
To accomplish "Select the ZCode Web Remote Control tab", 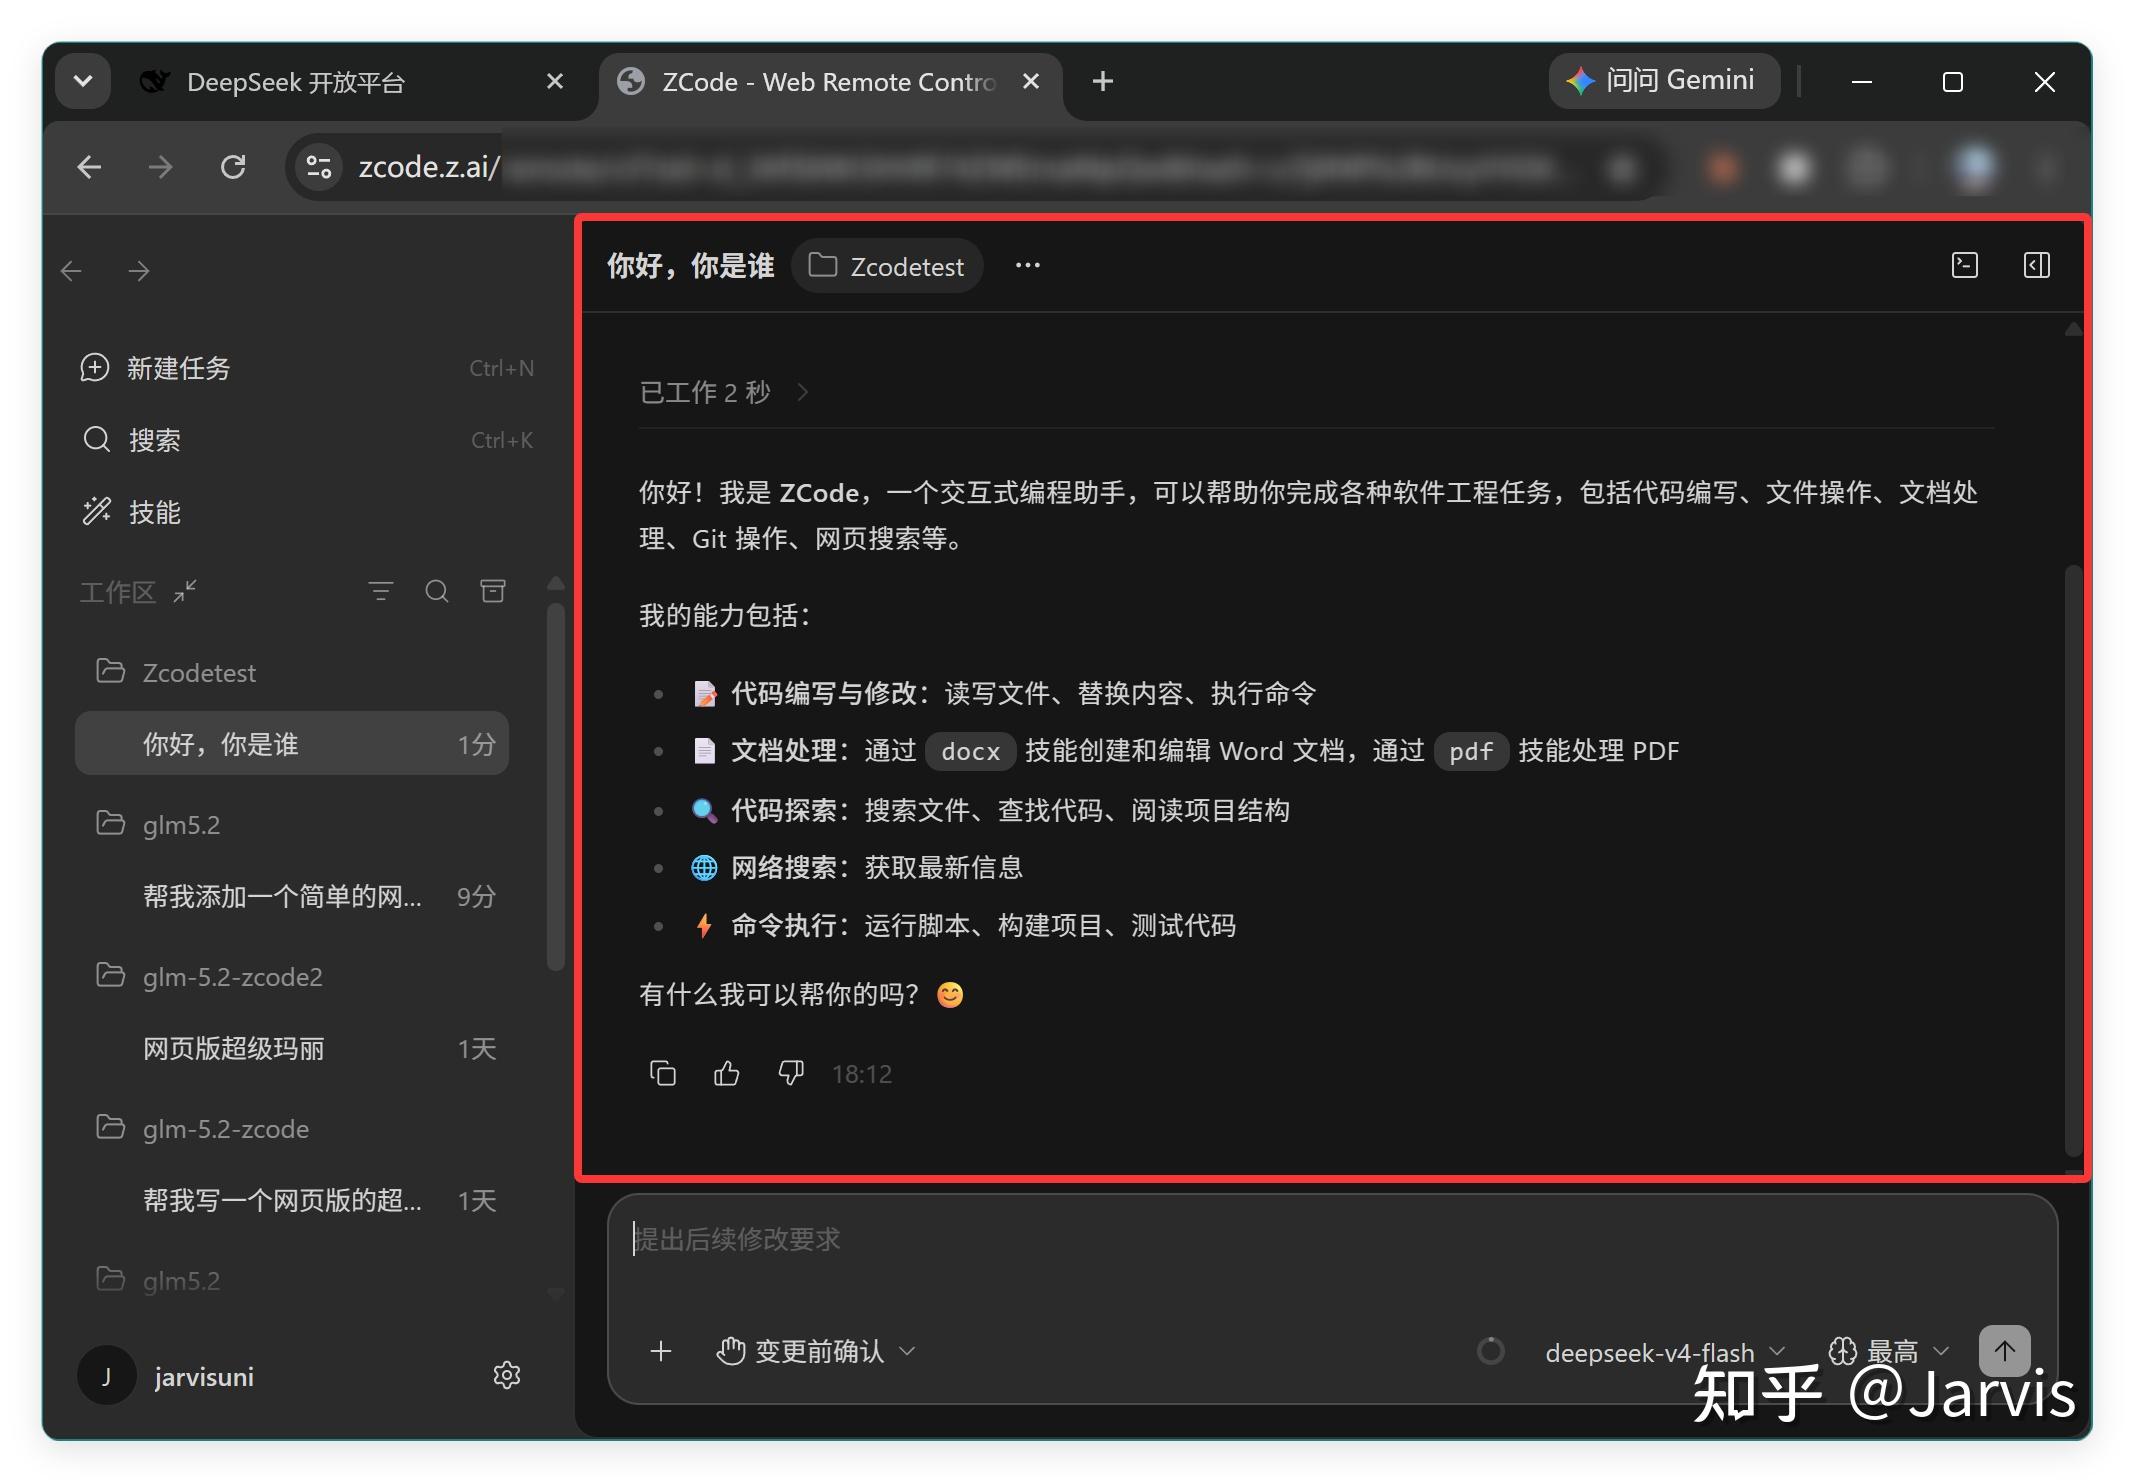I will [x=828, y=82].
